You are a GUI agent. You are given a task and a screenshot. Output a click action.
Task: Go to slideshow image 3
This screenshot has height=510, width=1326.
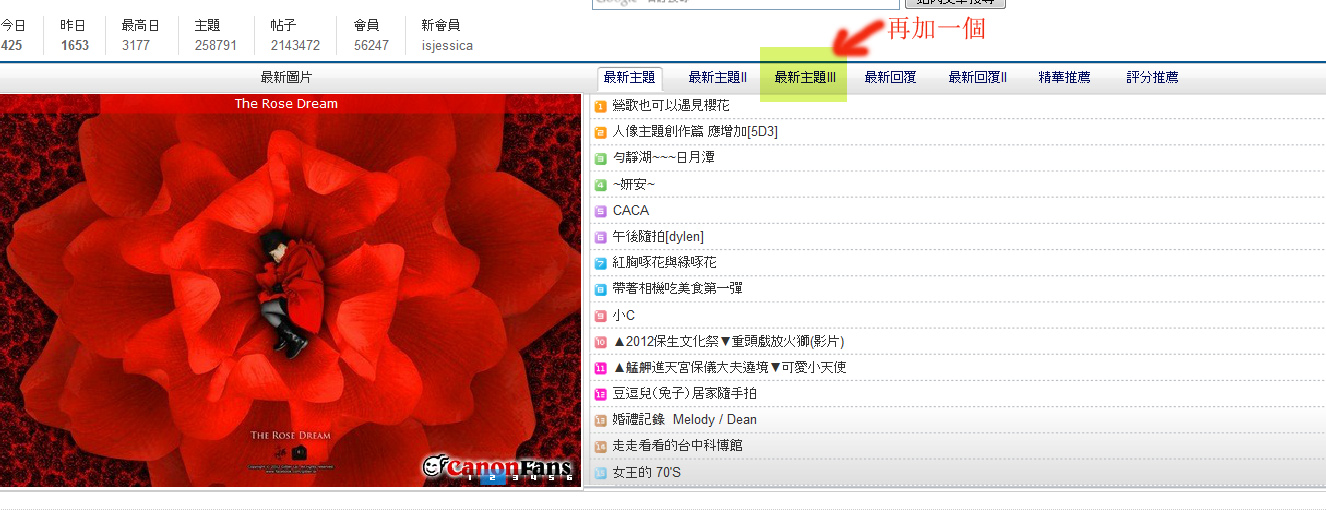[516, 478]
